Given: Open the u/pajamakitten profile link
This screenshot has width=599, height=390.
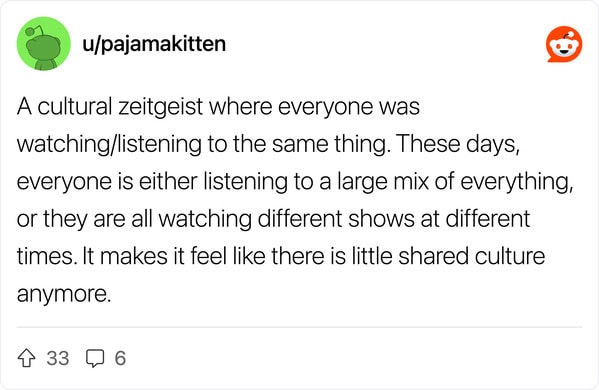Looking at the screenshot, I should pos(154,44).
